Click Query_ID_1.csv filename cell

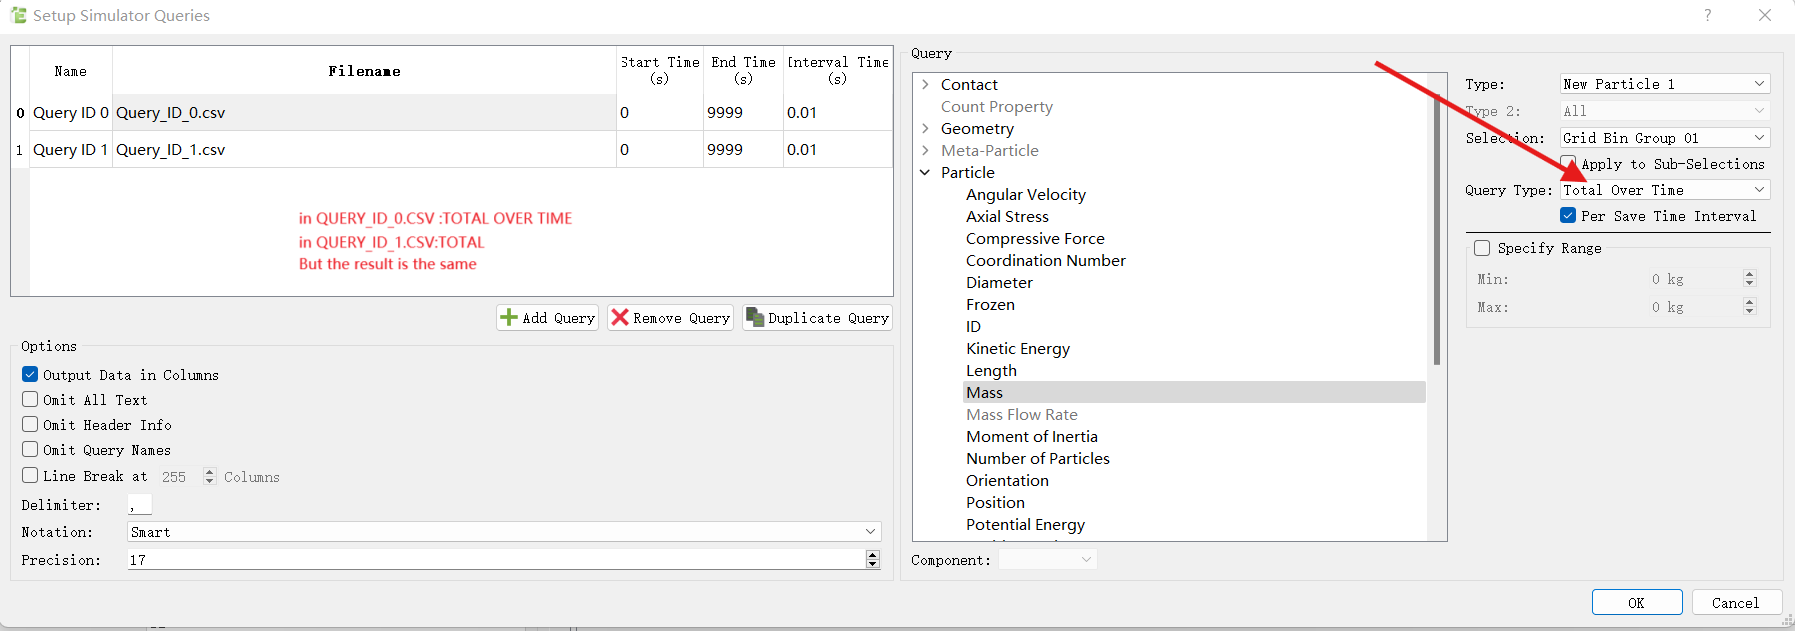point(364,149)
